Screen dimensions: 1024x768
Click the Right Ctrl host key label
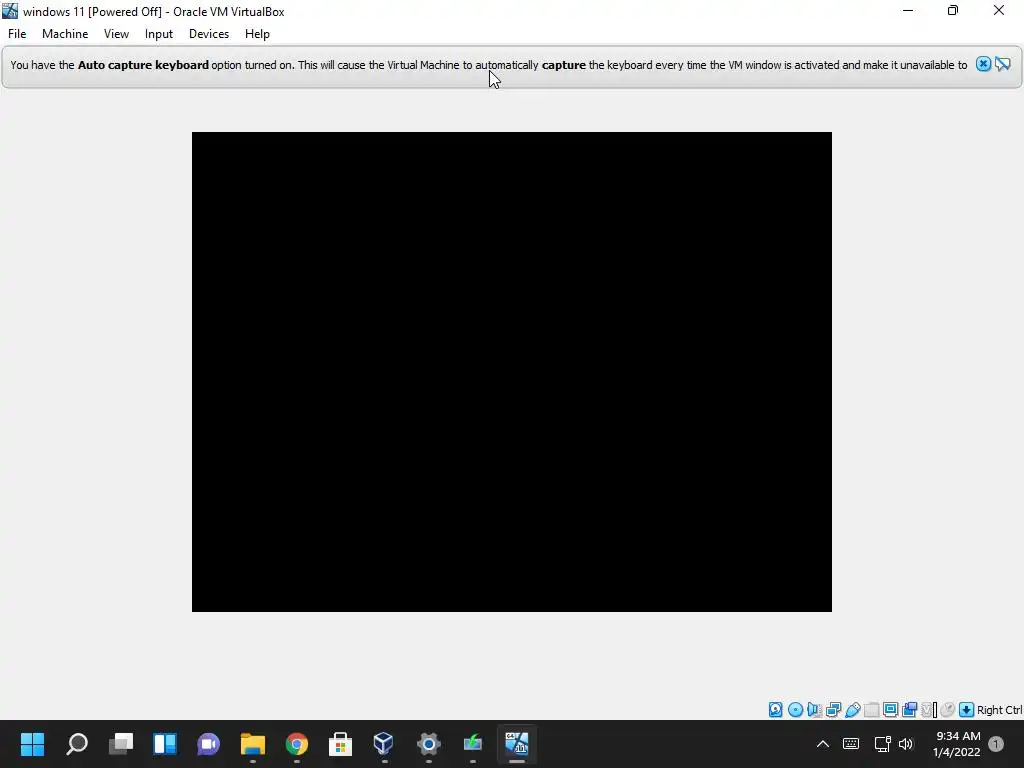[x=1000, y=710]
